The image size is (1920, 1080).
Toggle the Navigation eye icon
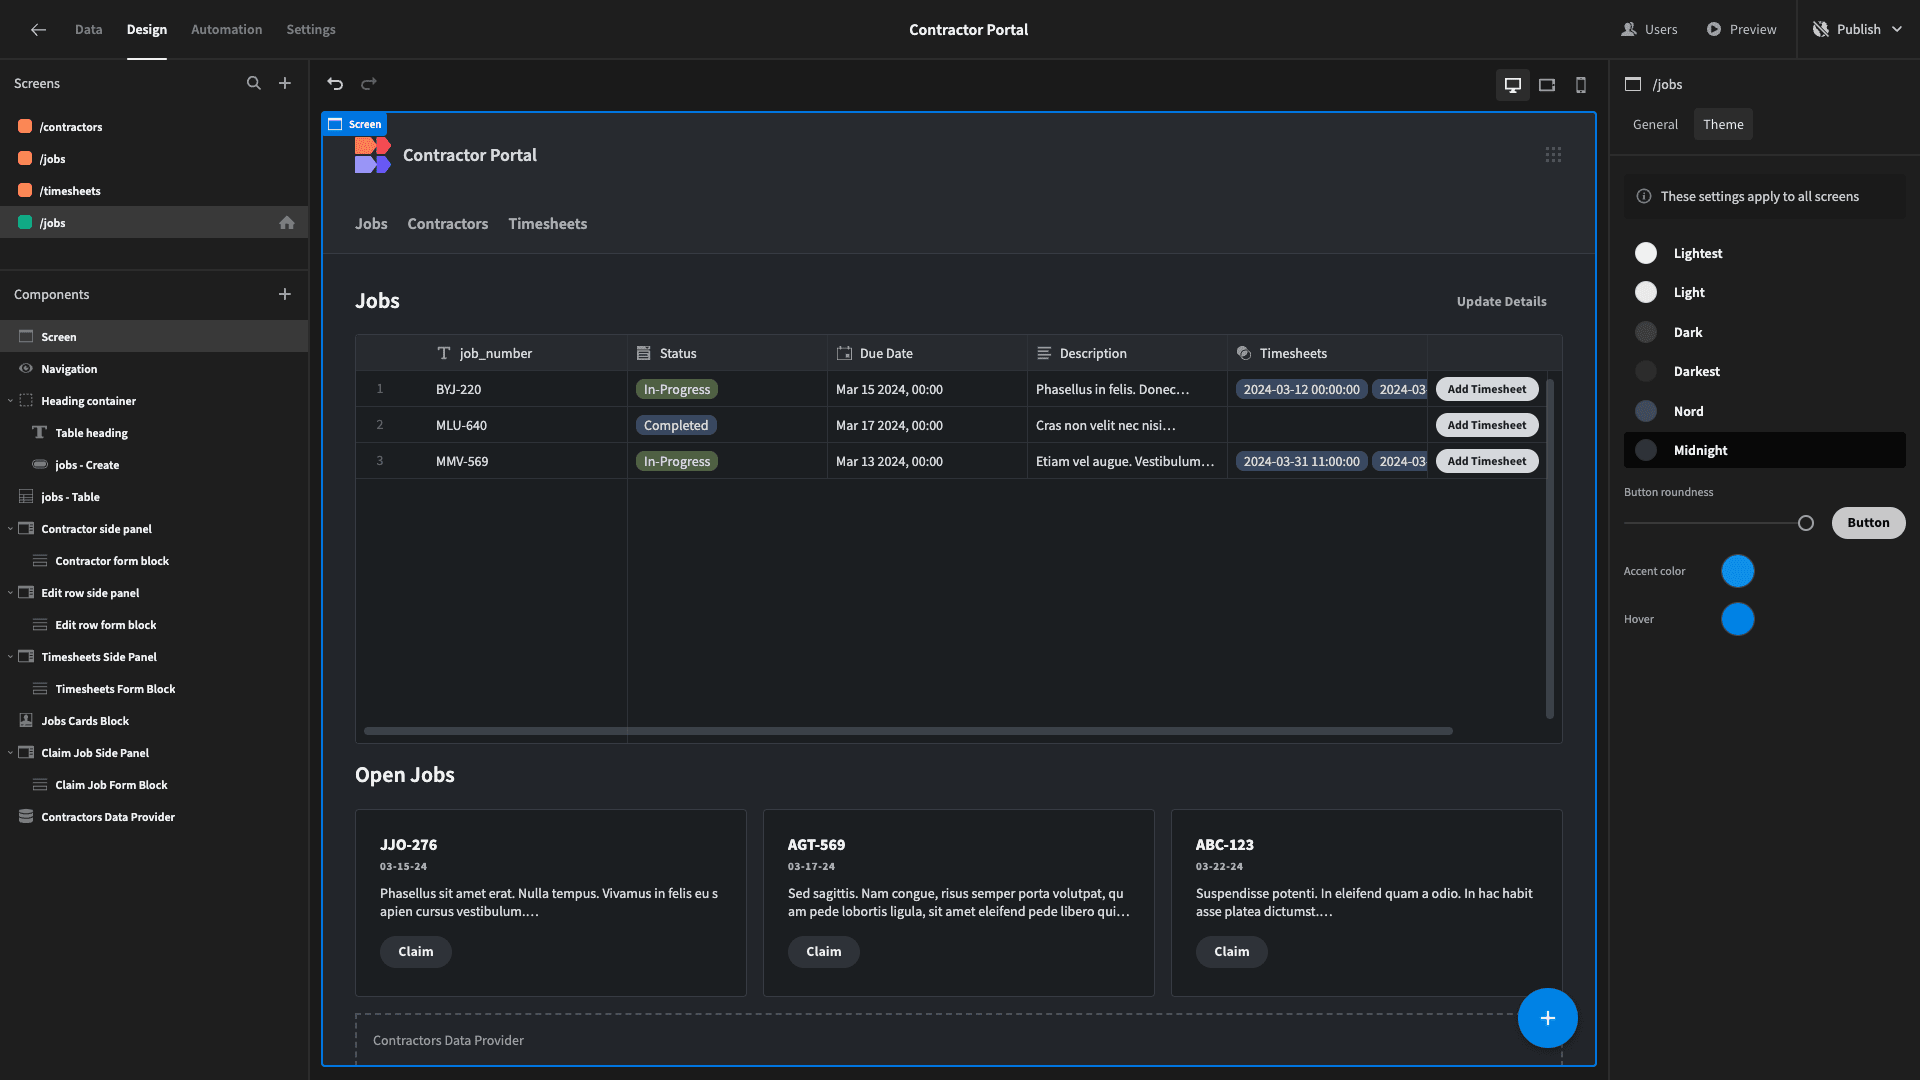click(x=26, y=369)
